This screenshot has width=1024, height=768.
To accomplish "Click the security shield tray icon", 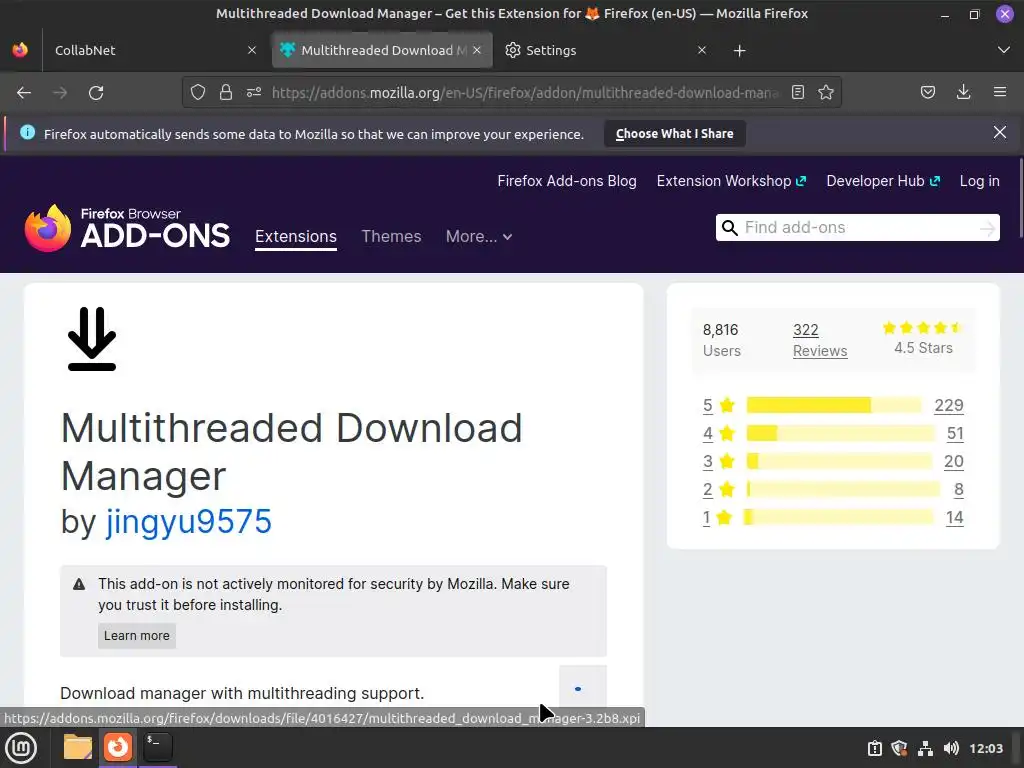I will click(899, 748).
